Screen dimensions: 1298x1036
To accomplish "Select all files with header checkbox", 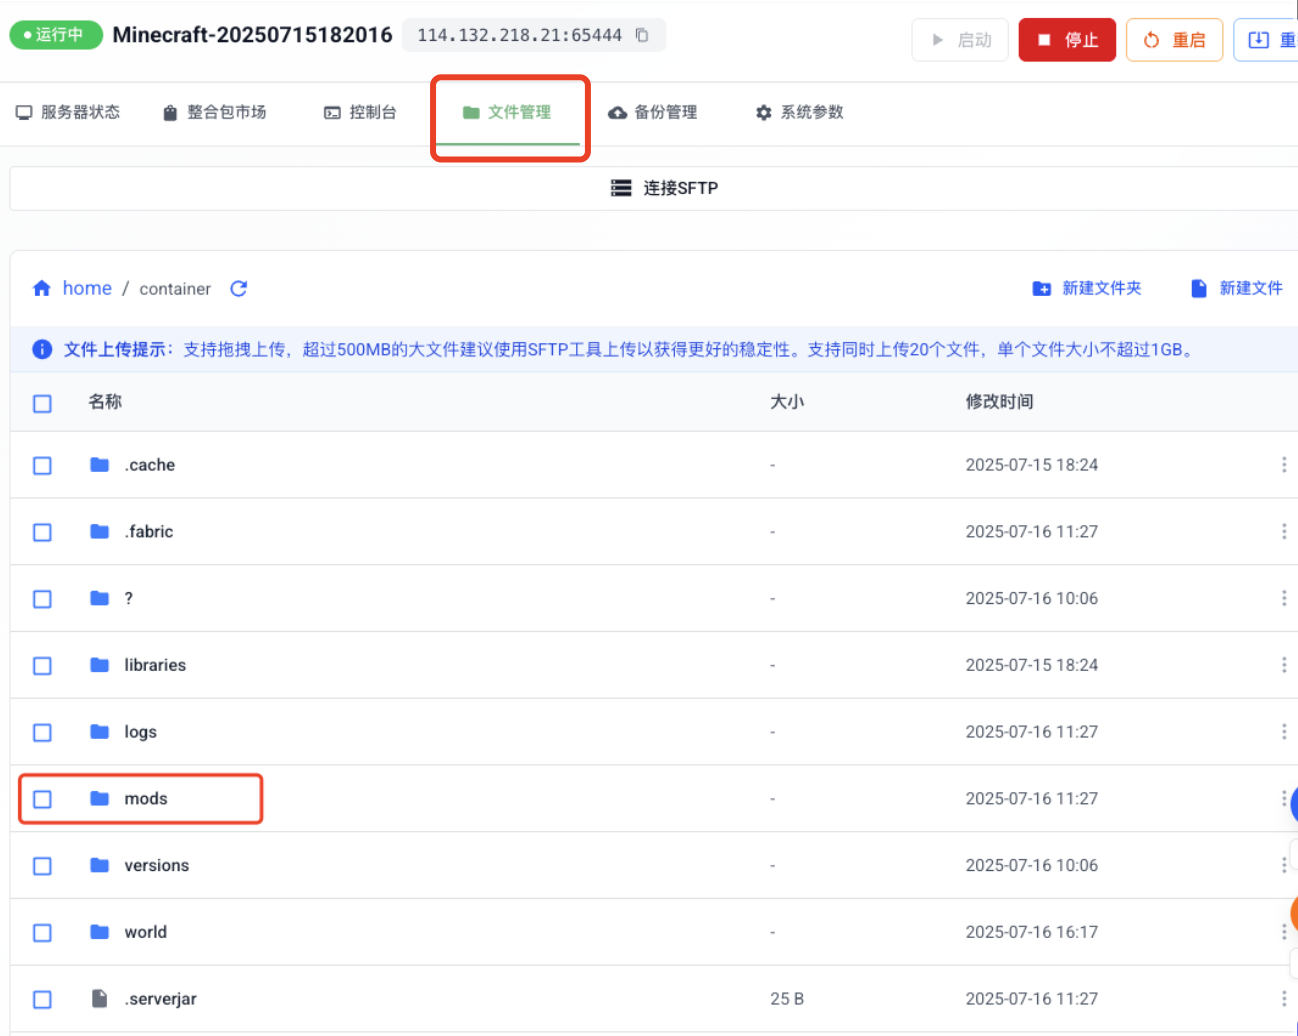I will pyautogui.click(x=42, y=403).
